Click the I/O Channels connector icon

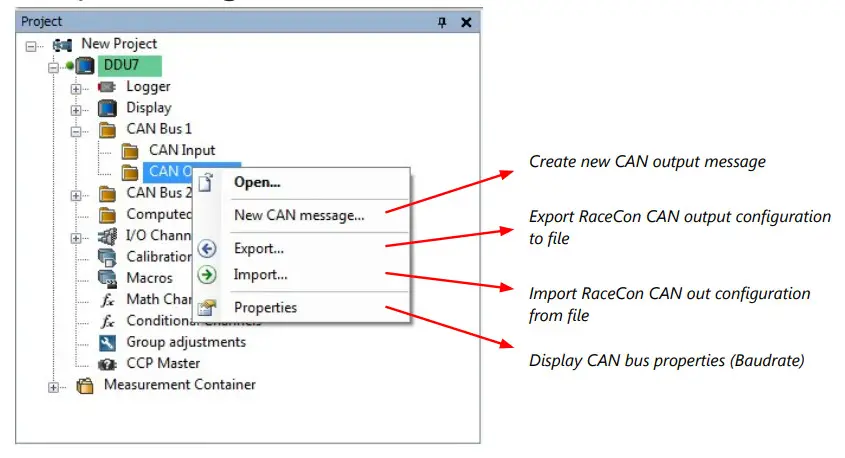coord(107,236)
